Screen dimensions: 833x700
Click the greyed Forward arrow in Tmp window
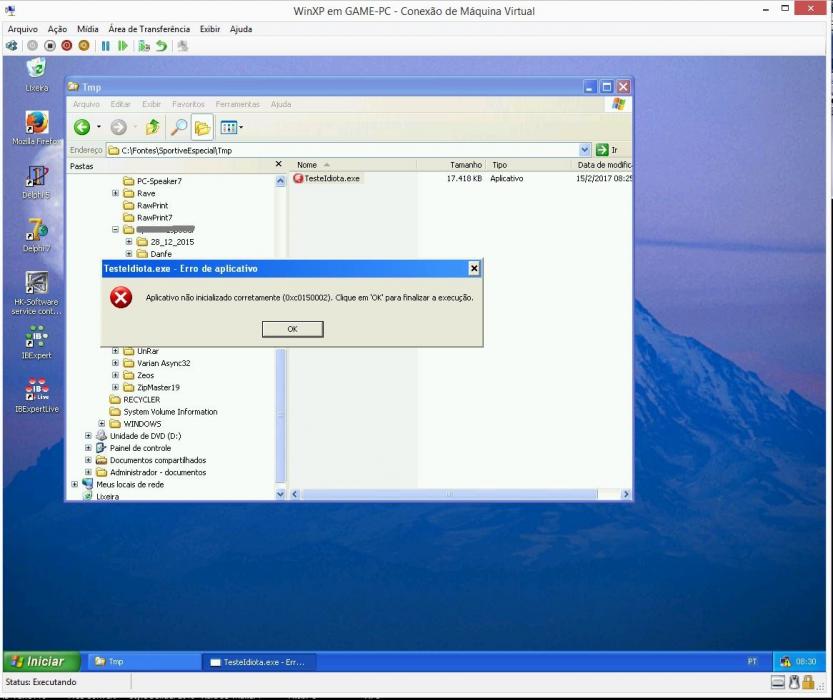click(x=118, y=127)
